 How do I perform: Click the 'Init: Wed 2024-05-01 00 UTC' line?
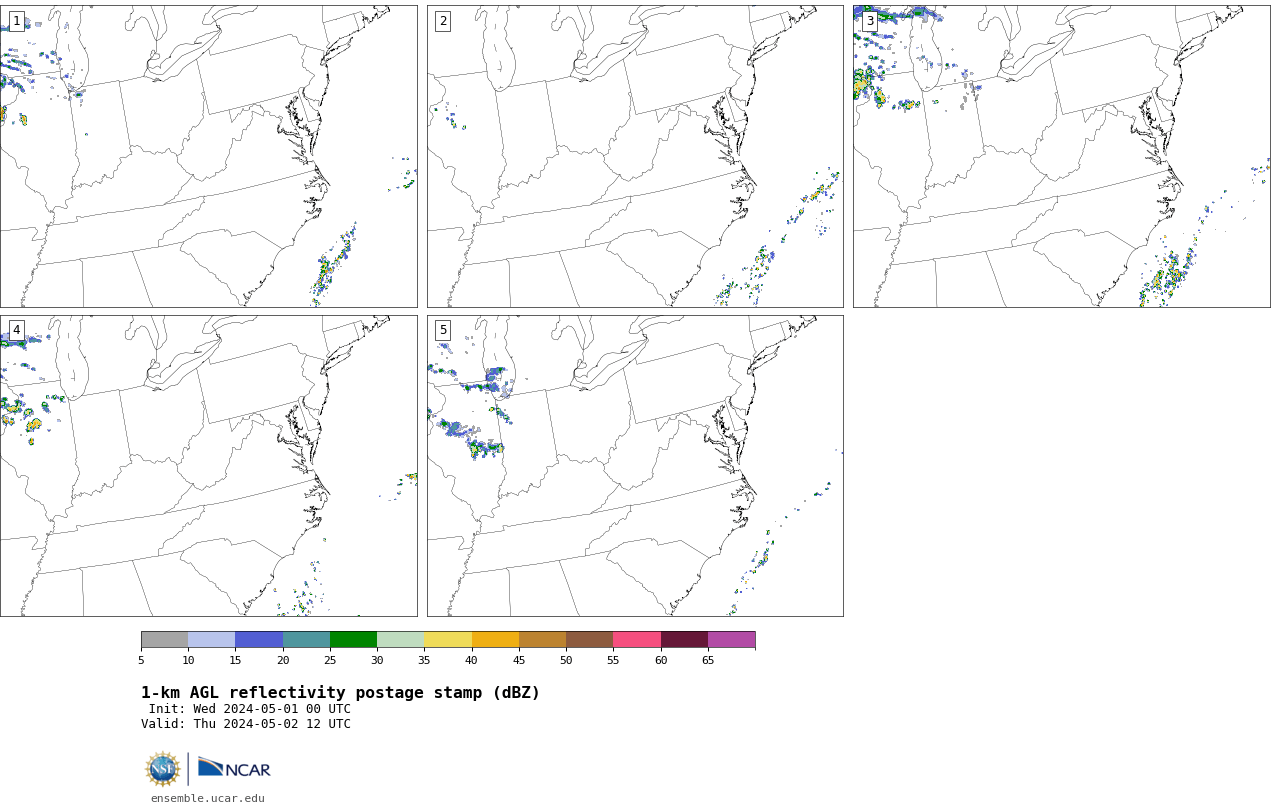pyautogui.click(x=250, y=709)
